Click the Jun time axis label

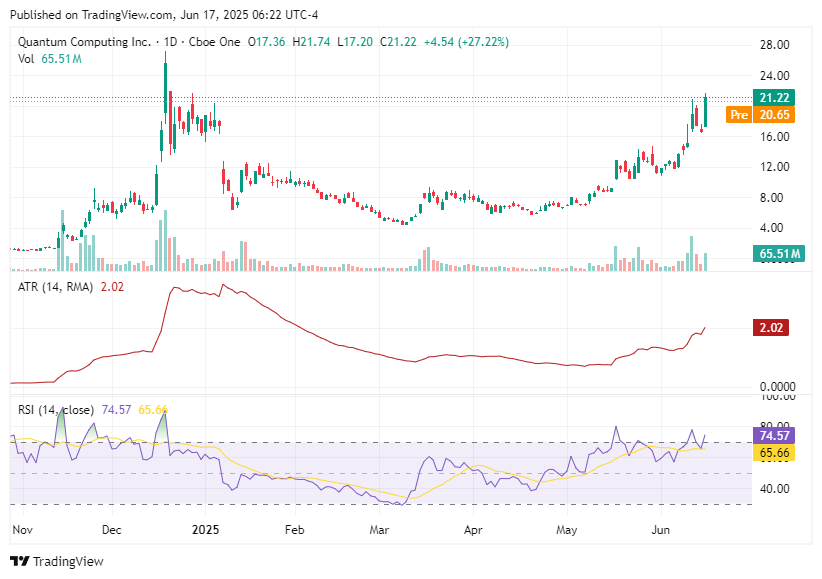[661, 530]
